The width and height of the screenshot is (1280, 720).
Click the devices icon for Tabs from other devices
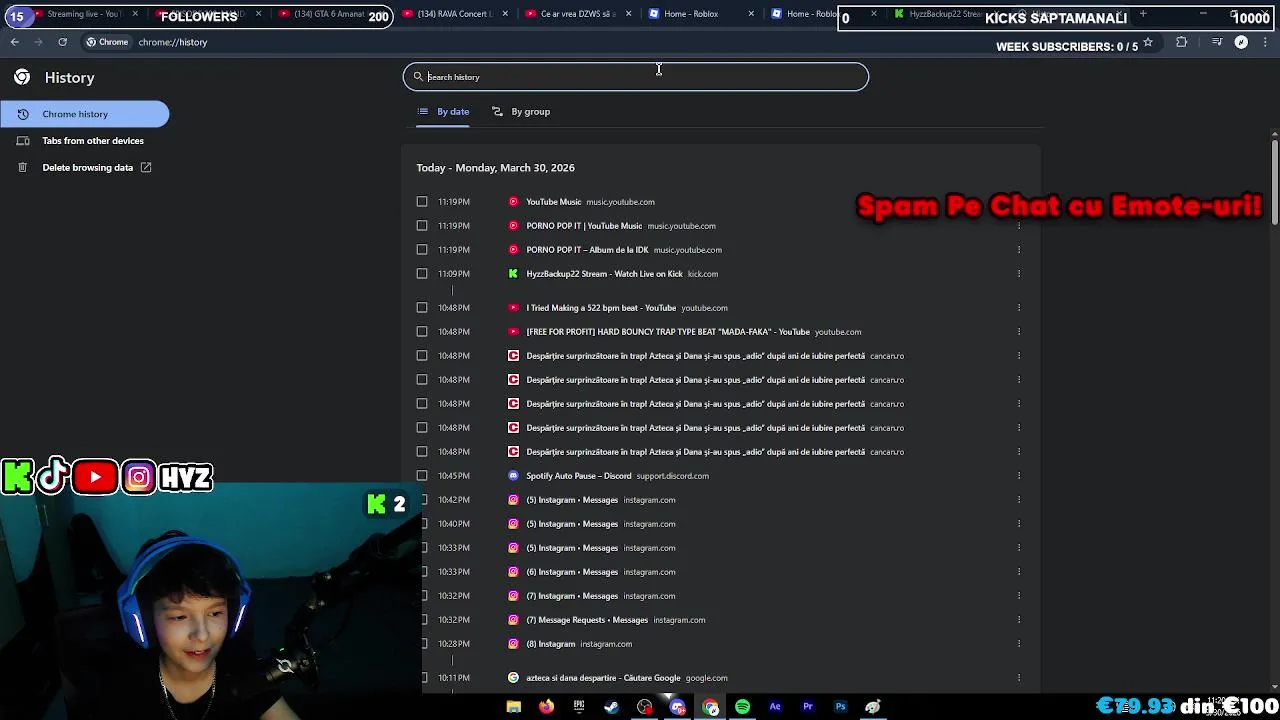[23, 141]
